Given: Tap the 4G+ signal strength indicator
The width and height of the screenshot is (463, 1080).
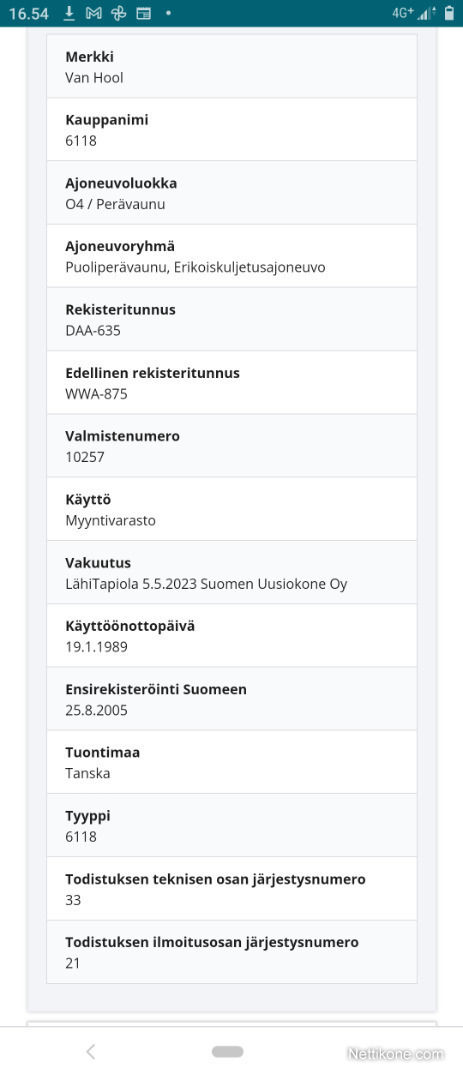Looking at the screenshot, I should point(415,13).
